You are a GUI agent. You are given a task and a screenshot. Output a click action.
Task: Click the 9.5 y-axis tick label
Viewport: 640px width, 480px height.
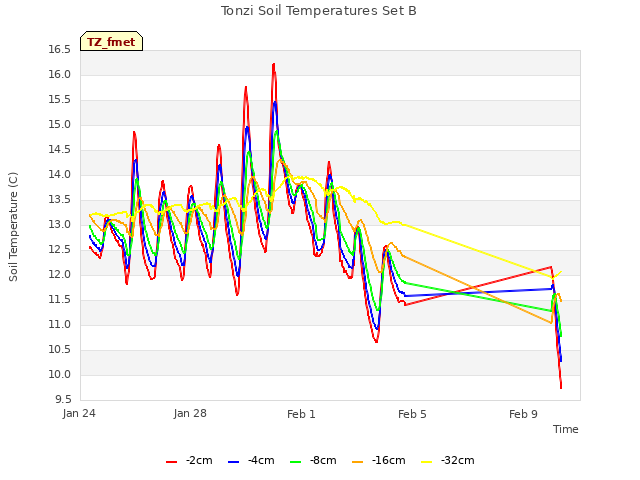(x=63, y=399)
